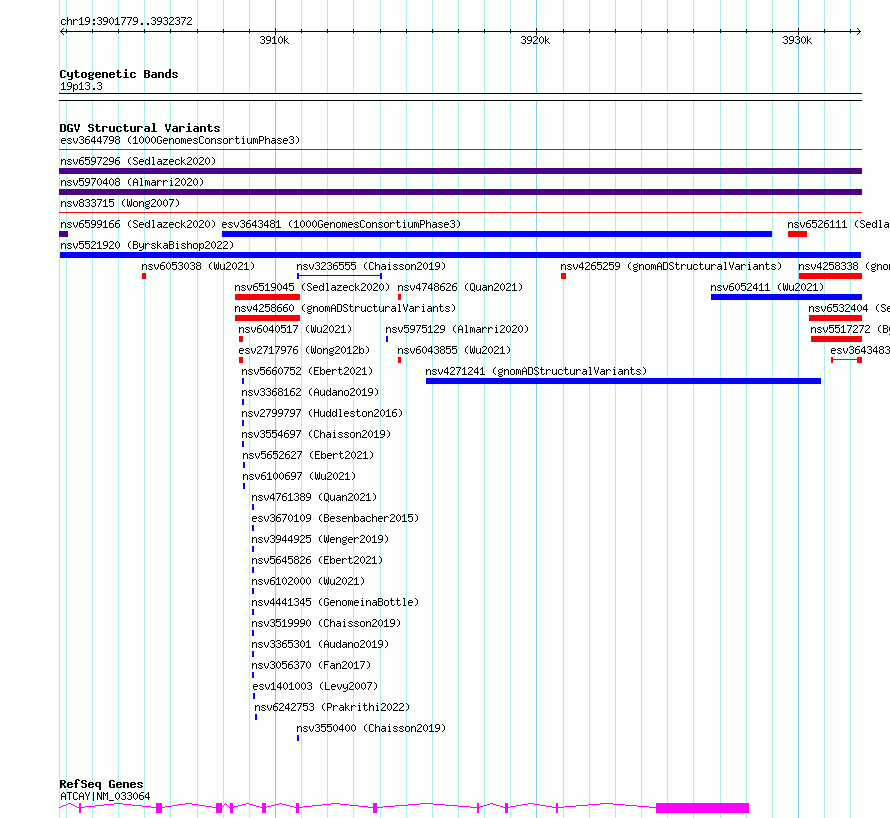Click the nsv3944925 (Wenger2019) label
890x818 pixels.
[x=320, y=539]
